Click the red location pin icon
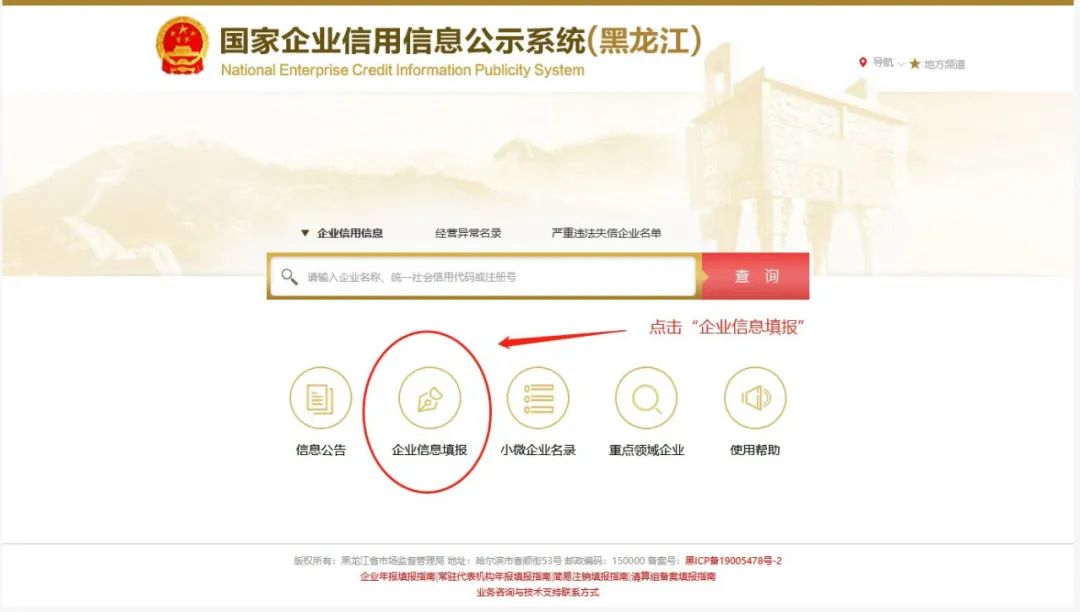This screenshot has width=1080, height=612. 862,63
